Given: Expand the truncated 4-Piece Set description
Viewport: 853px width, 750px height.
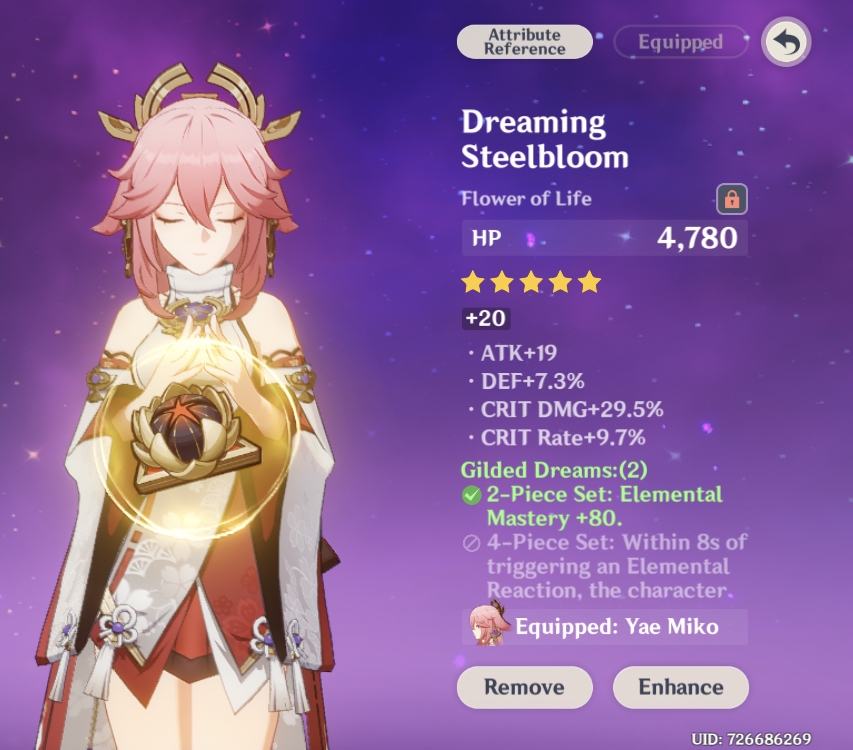Looking at the screenshot, I should coord(616,566).
